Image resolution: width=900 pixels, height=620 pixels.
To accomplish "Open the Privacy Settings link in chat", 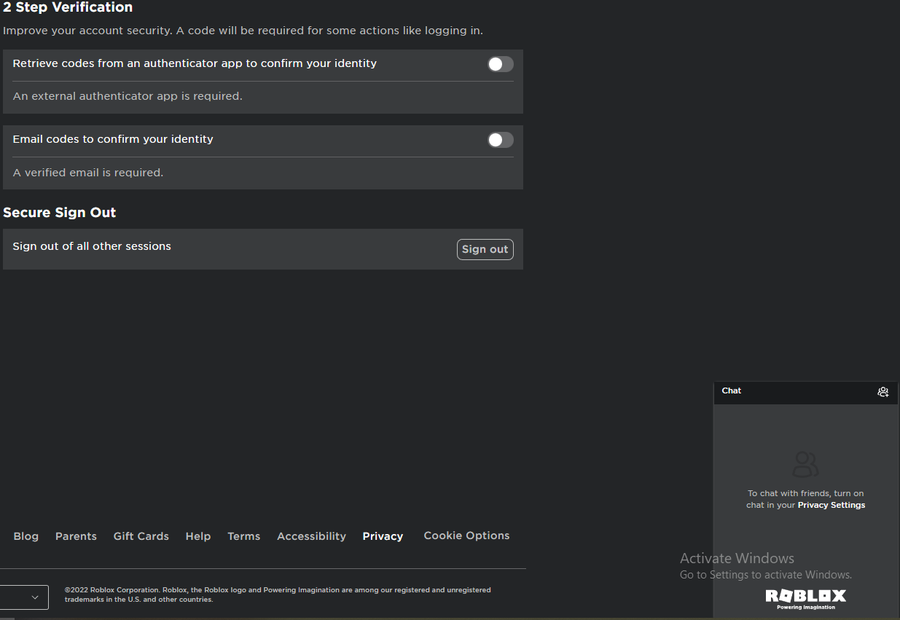I will point(831,505).
